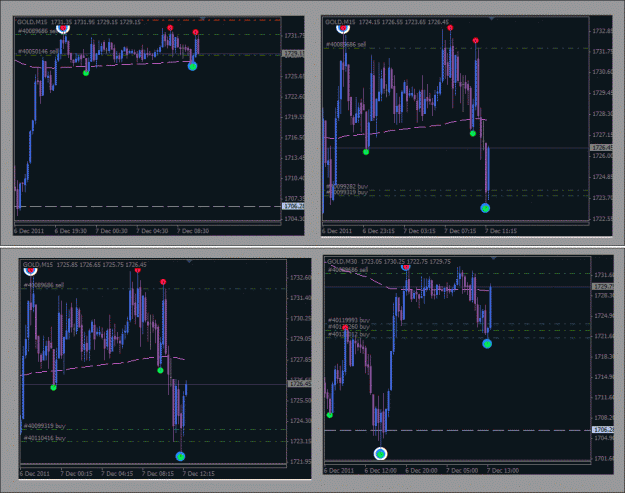The width and height of the screenshot is (625, 493).
Task: Click the 7 Dec 12:15 time label
Action: [199, 474]
